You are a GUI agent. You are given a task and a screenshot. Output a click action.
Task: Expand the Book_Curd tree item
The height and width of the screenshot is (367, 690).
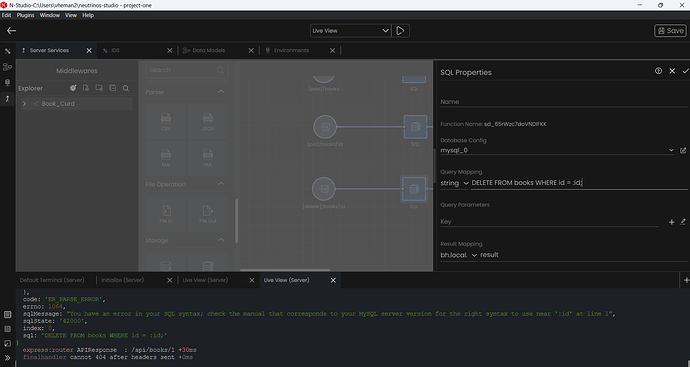(x=24, y=104)
